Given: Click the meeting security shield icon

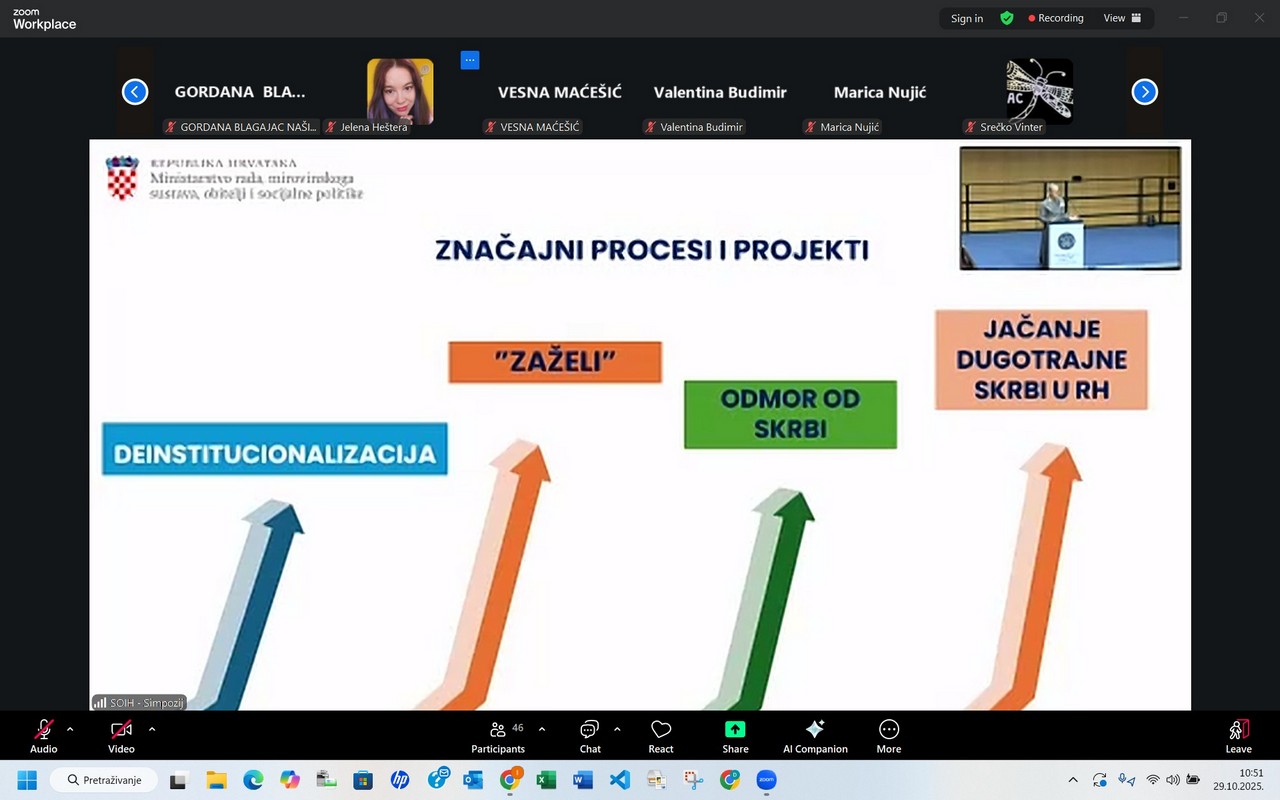Looking at the screenshot, I should pyautogui.click(x=1006, y=18).
